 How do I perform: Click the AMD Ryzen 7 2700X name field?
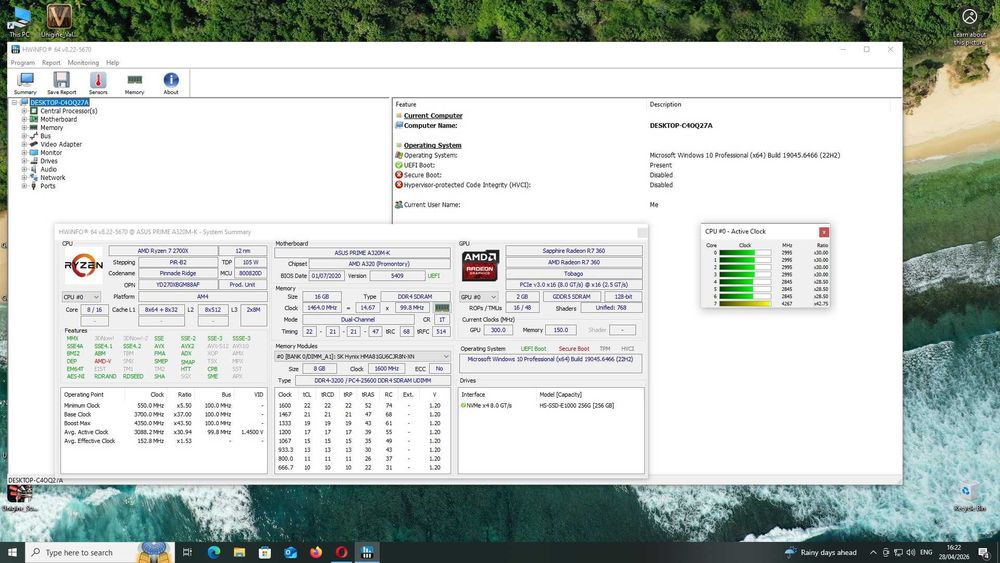163,251
